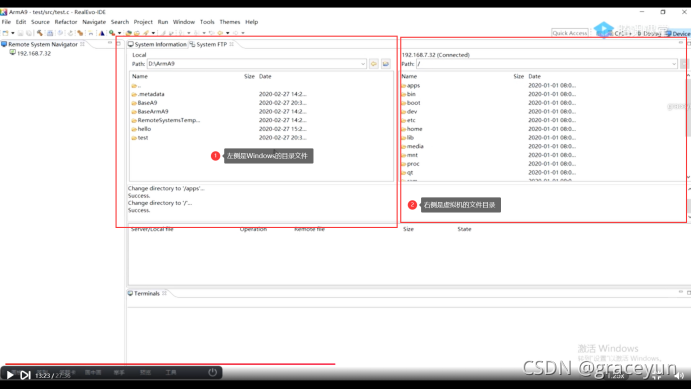The height and width of the screenshot is (389, 692).
Task: Open the Search menu
Action: tap(120, 22)
